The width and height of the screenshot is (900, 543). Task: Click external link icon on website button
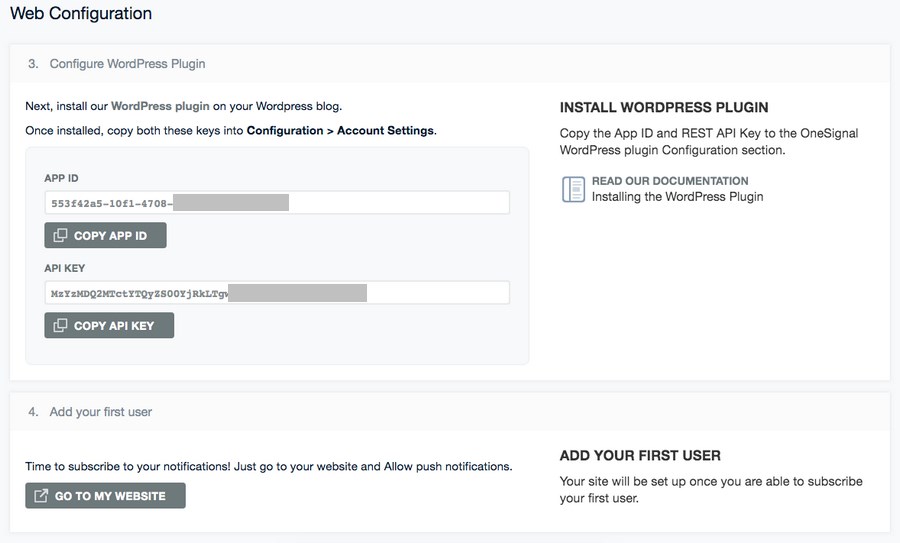[x=41, y=495]
